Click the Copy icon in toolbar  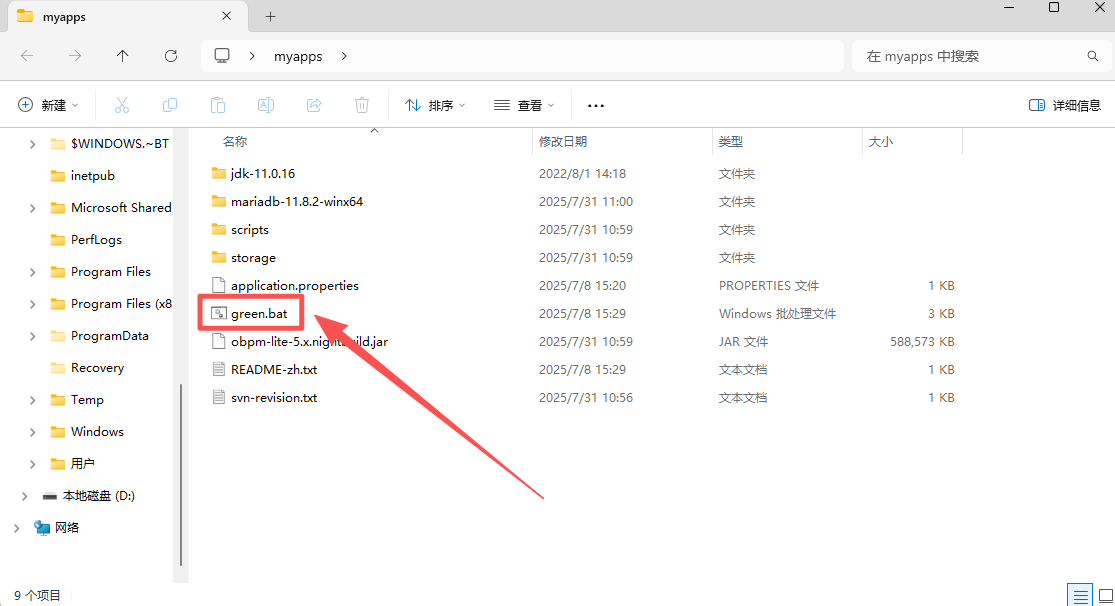click(x=170, y=105)
